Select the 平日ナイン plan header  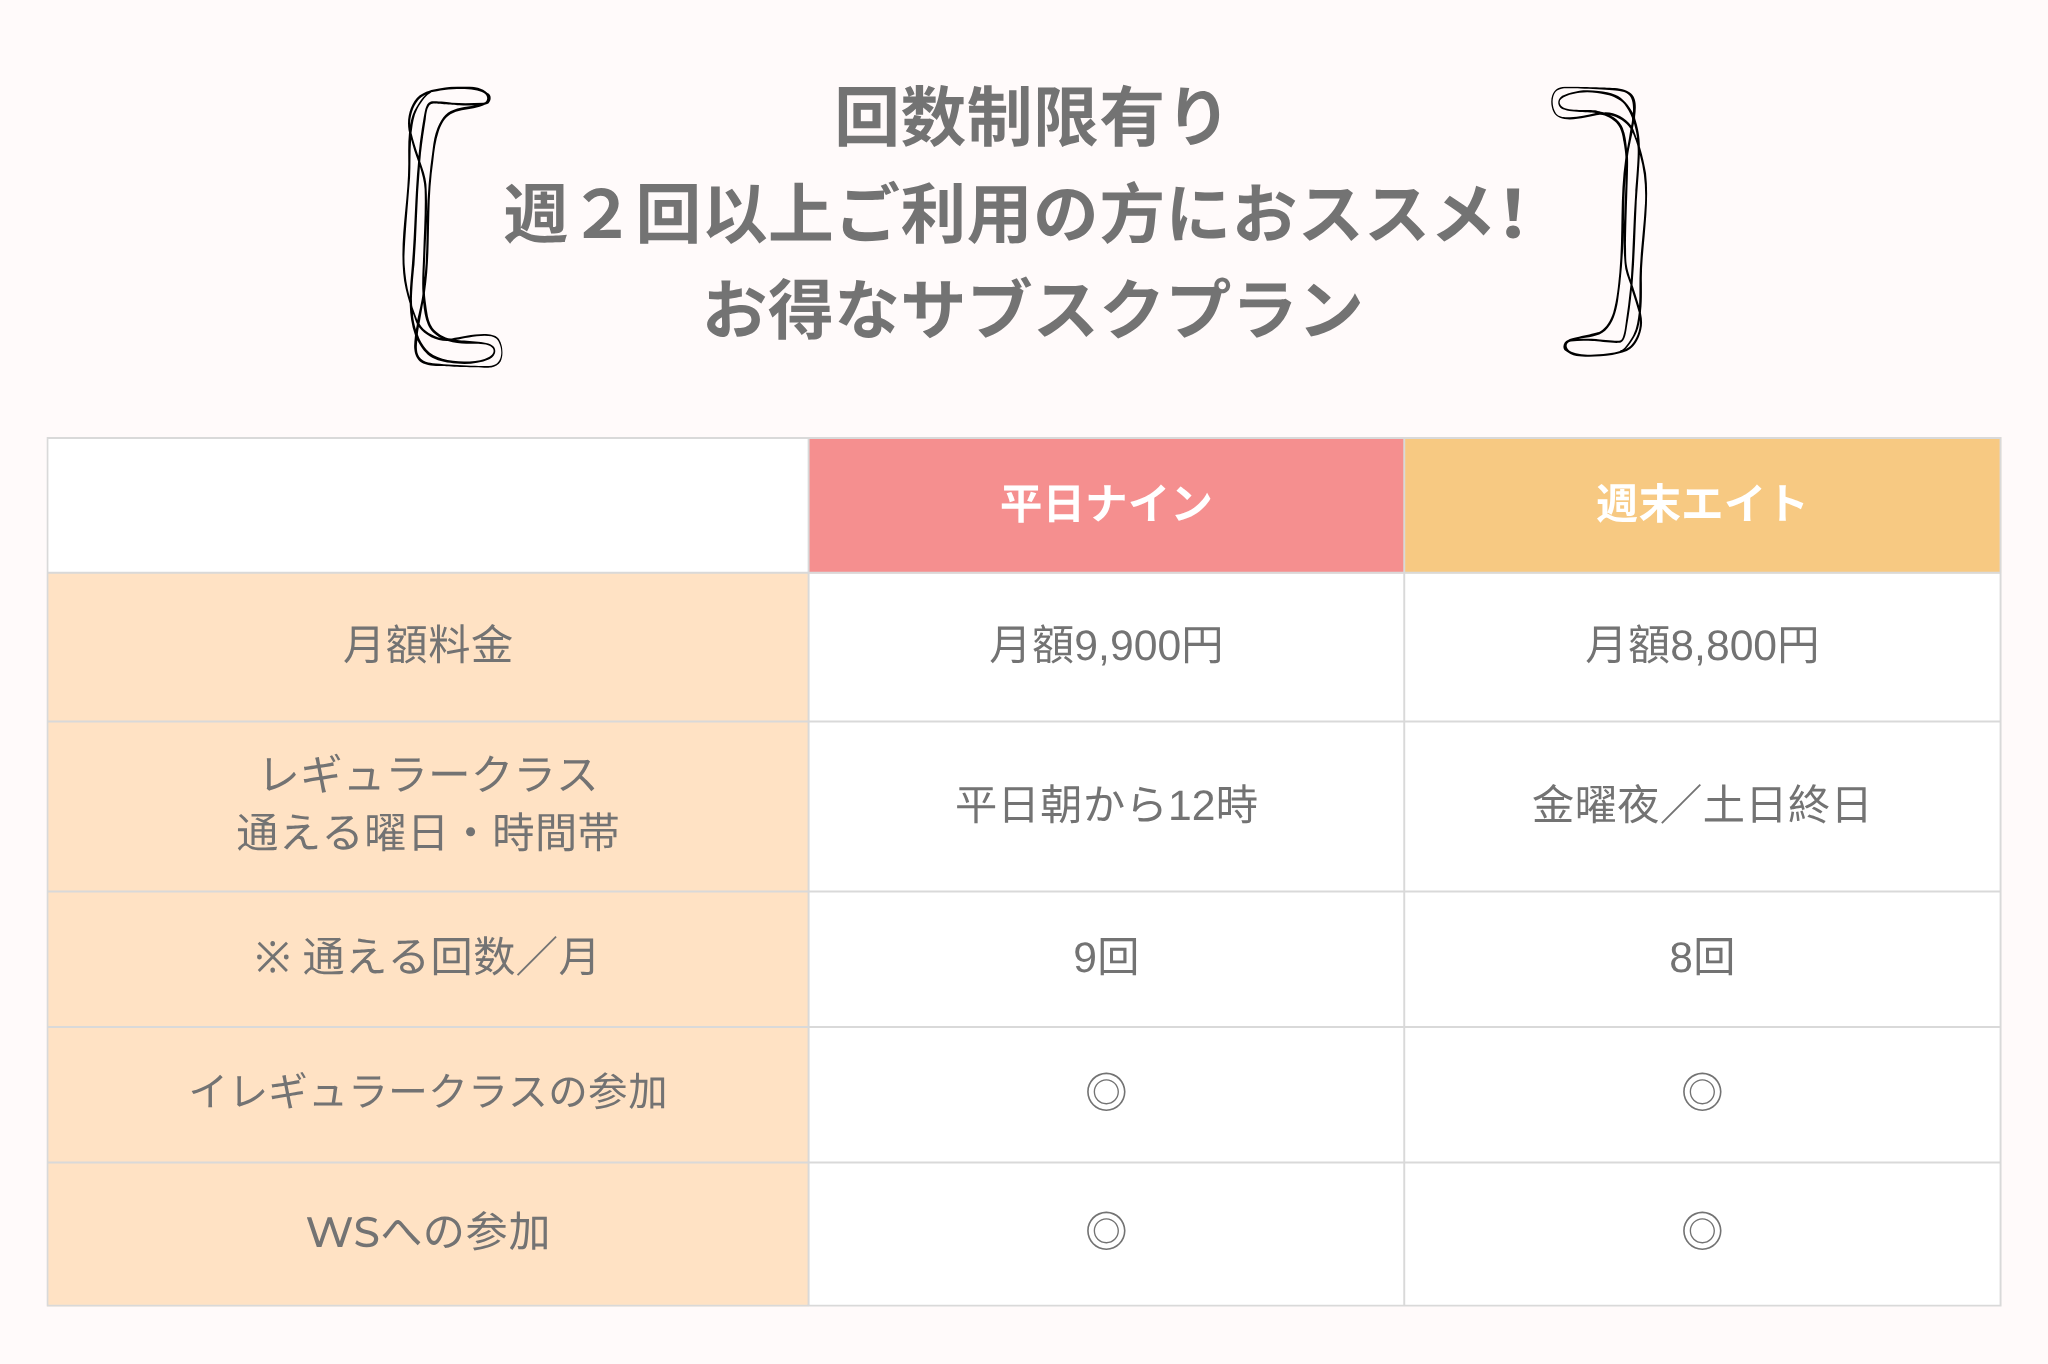pyautogui.click(x=1106, y=505)
